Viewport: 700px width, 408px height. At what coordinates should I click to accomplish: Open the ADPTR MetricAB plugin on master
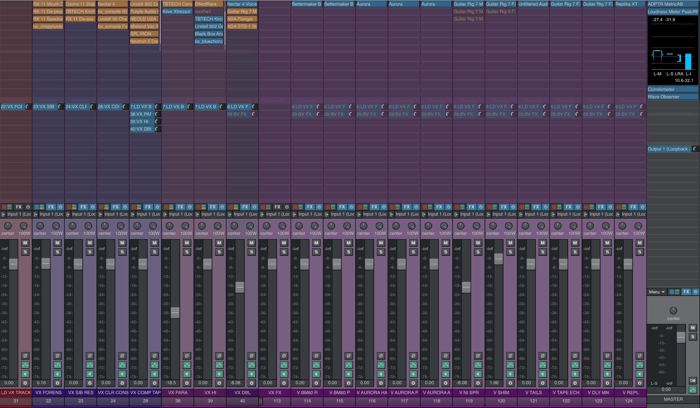click(673, 4)
